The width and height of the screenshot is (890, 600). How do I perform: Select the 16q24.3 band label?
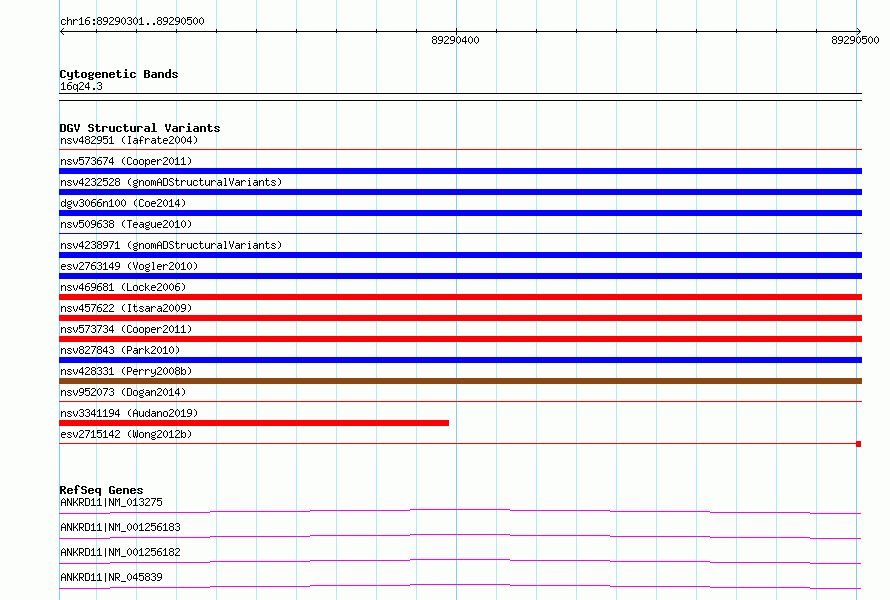point(81,86)
